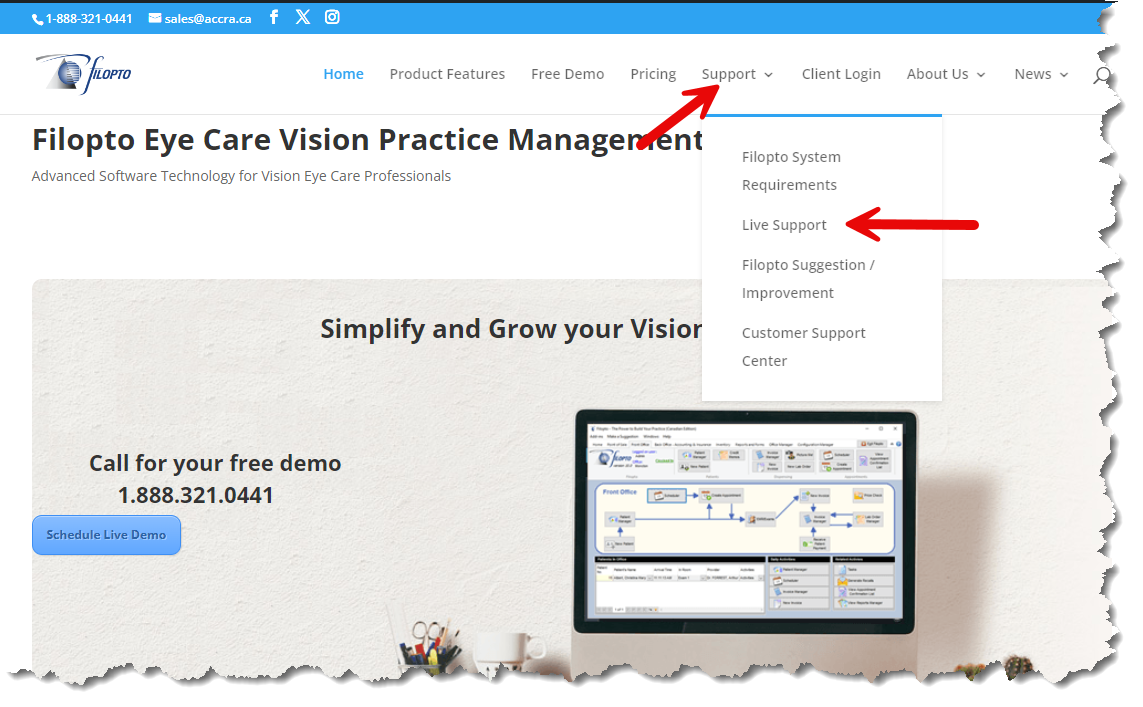This screenshot has width=1143, height=707.
Task: Click the Call for your free demo text
Action: [x=215, y=463]
